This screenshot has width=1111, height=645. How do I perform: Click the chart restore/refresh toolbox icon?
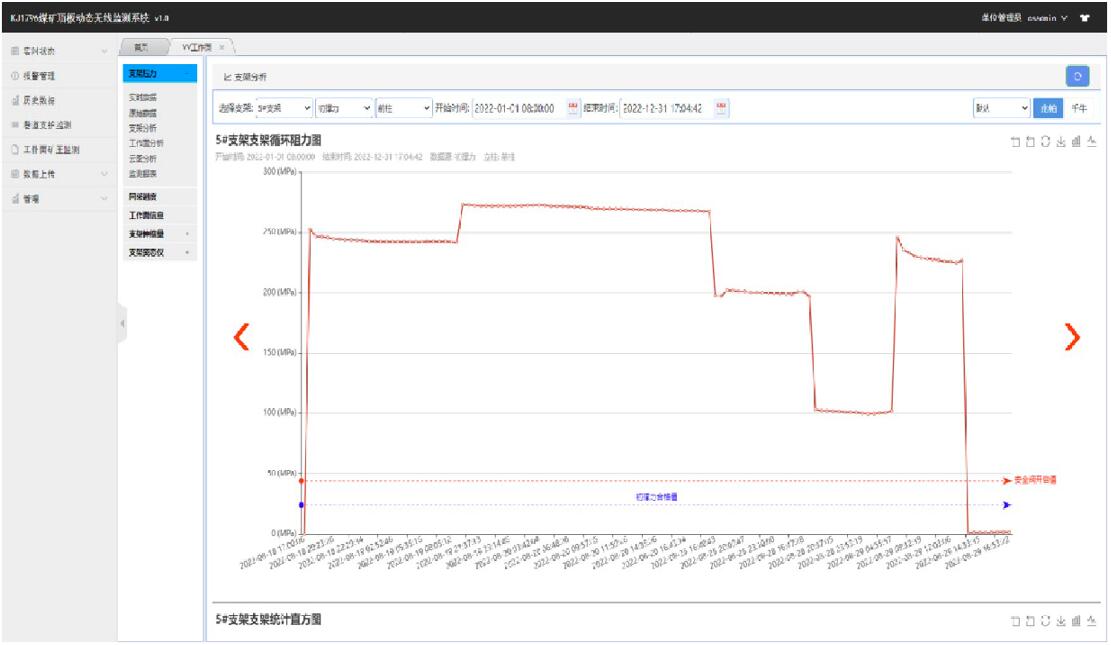(x=1046, y=142)
